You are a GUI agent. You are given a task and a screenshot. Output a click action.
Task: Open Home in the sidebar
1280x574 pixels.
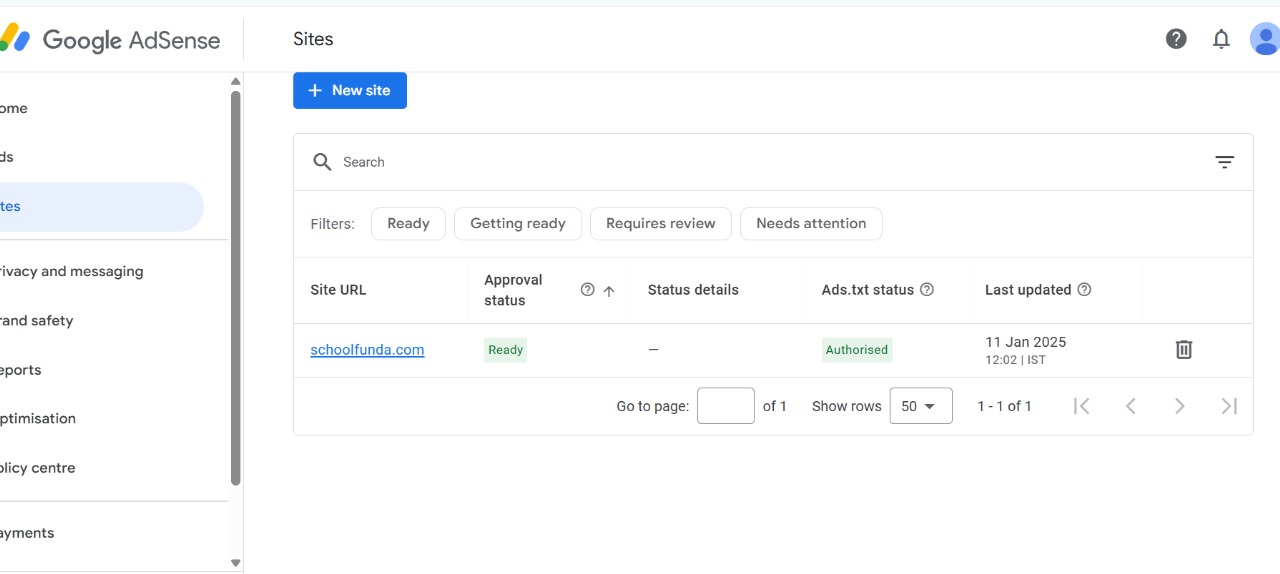click(100, 108)
